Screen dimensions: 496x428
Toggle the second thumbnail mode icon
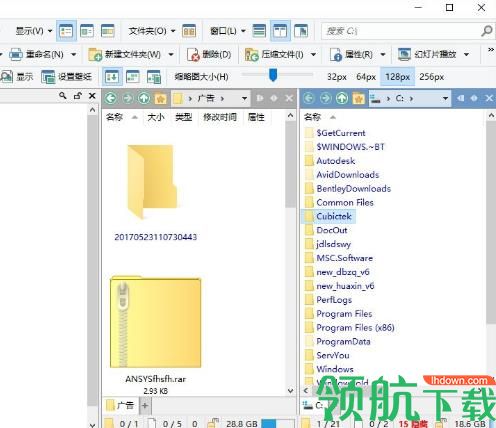[133, 77]
